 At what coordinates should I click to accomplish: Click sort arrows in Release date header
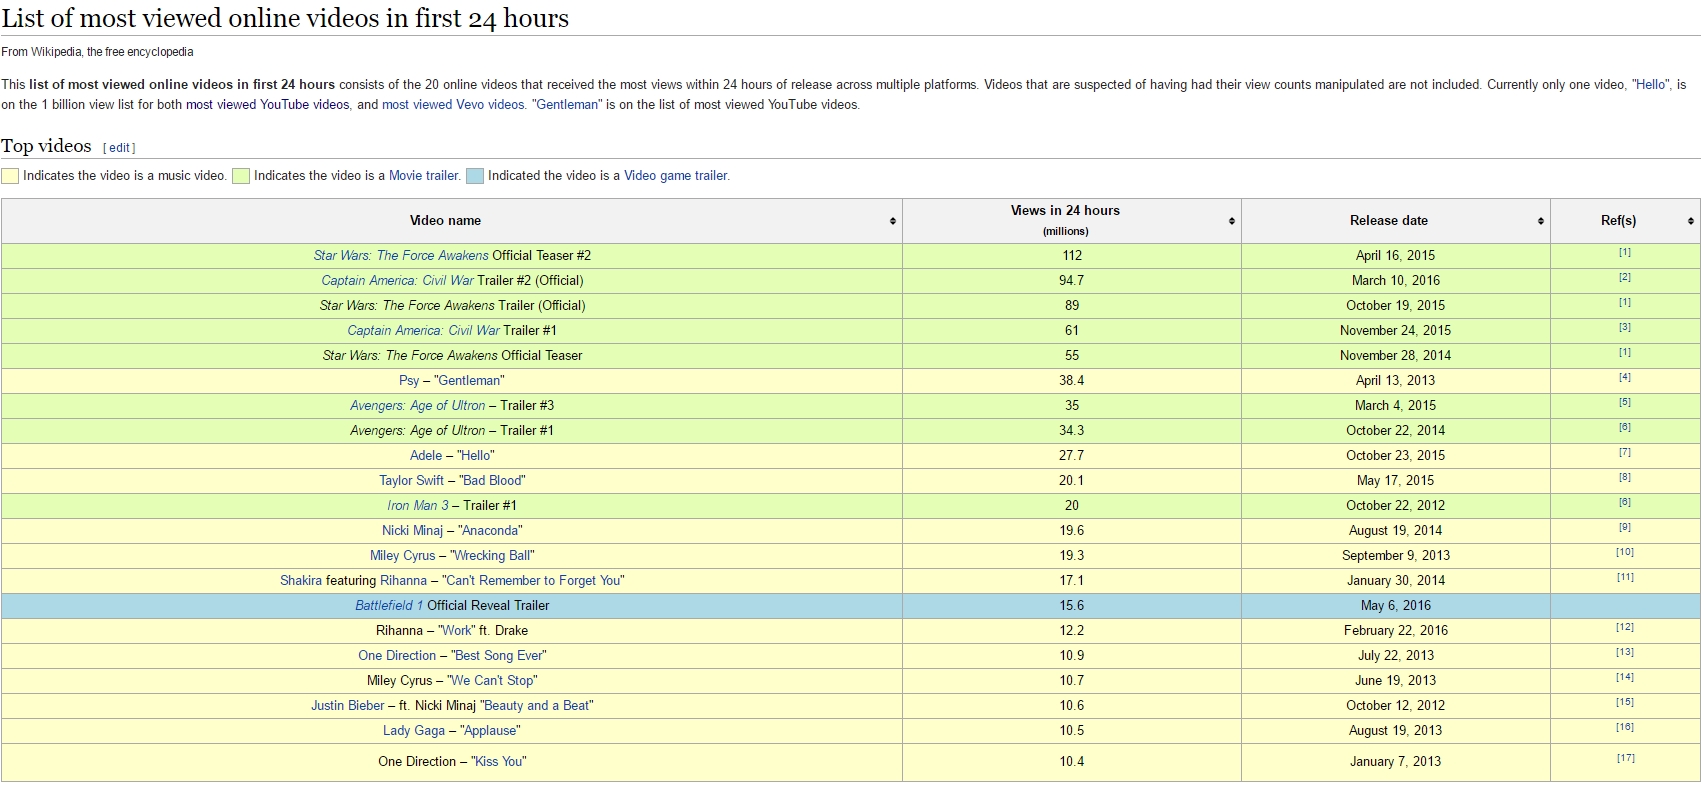[x=1540, y=221]
